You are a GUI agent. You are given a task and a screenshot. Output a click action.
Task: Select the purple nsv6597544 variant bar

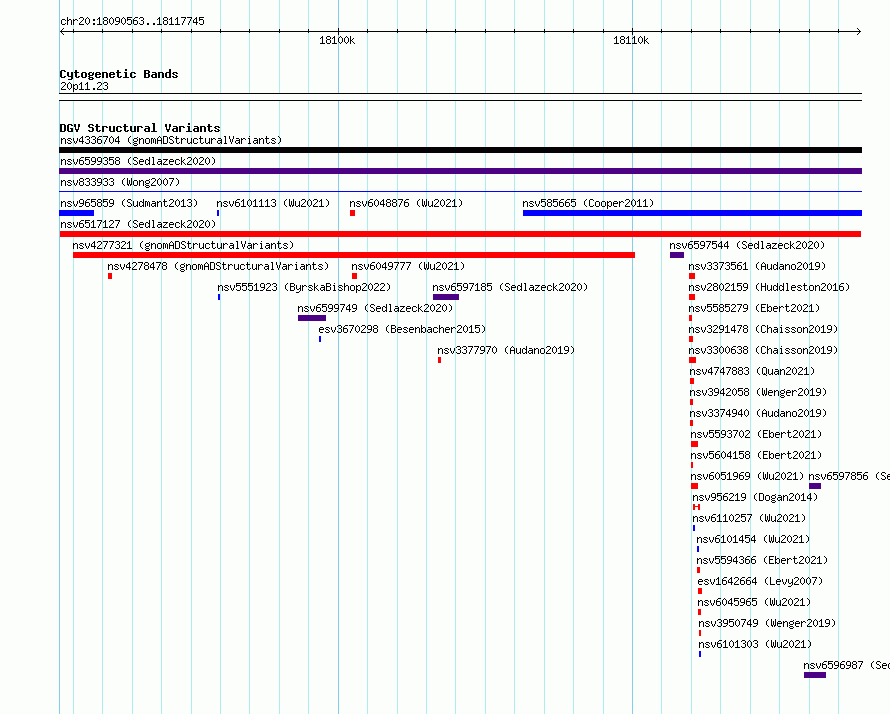(x=677, y=255)
